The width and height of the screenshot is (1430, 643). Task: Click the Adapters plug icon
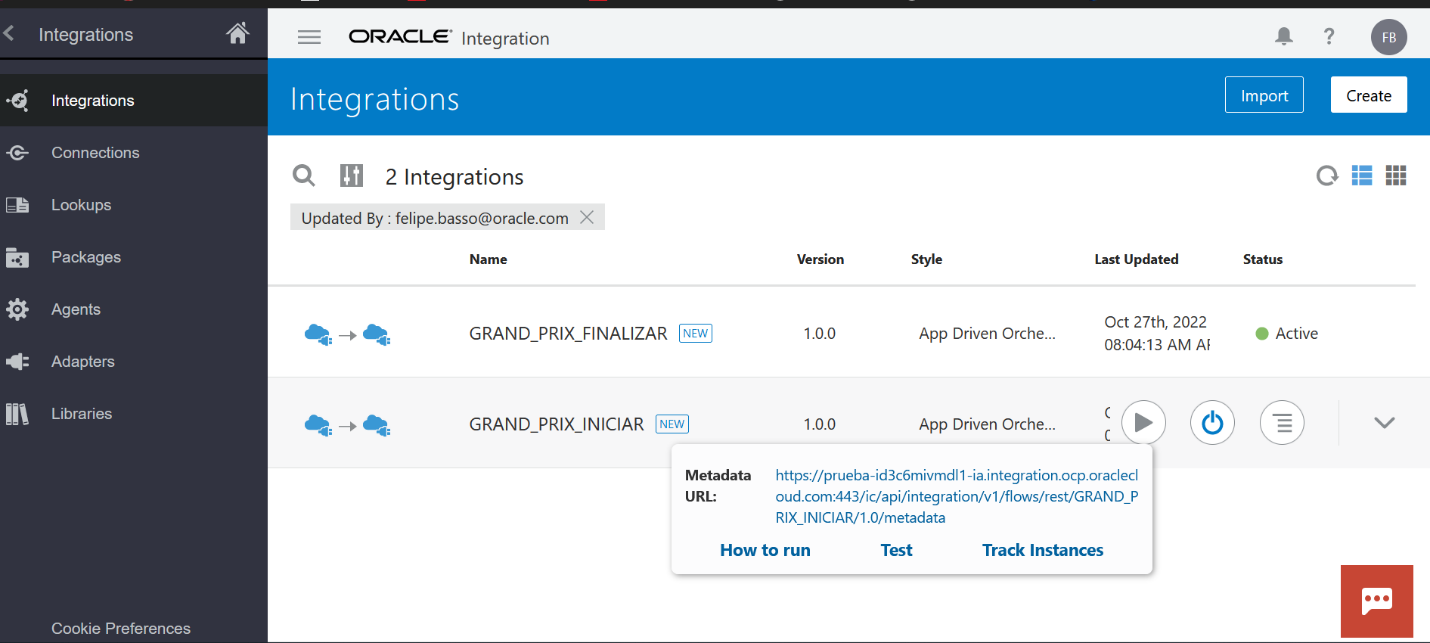17,362
